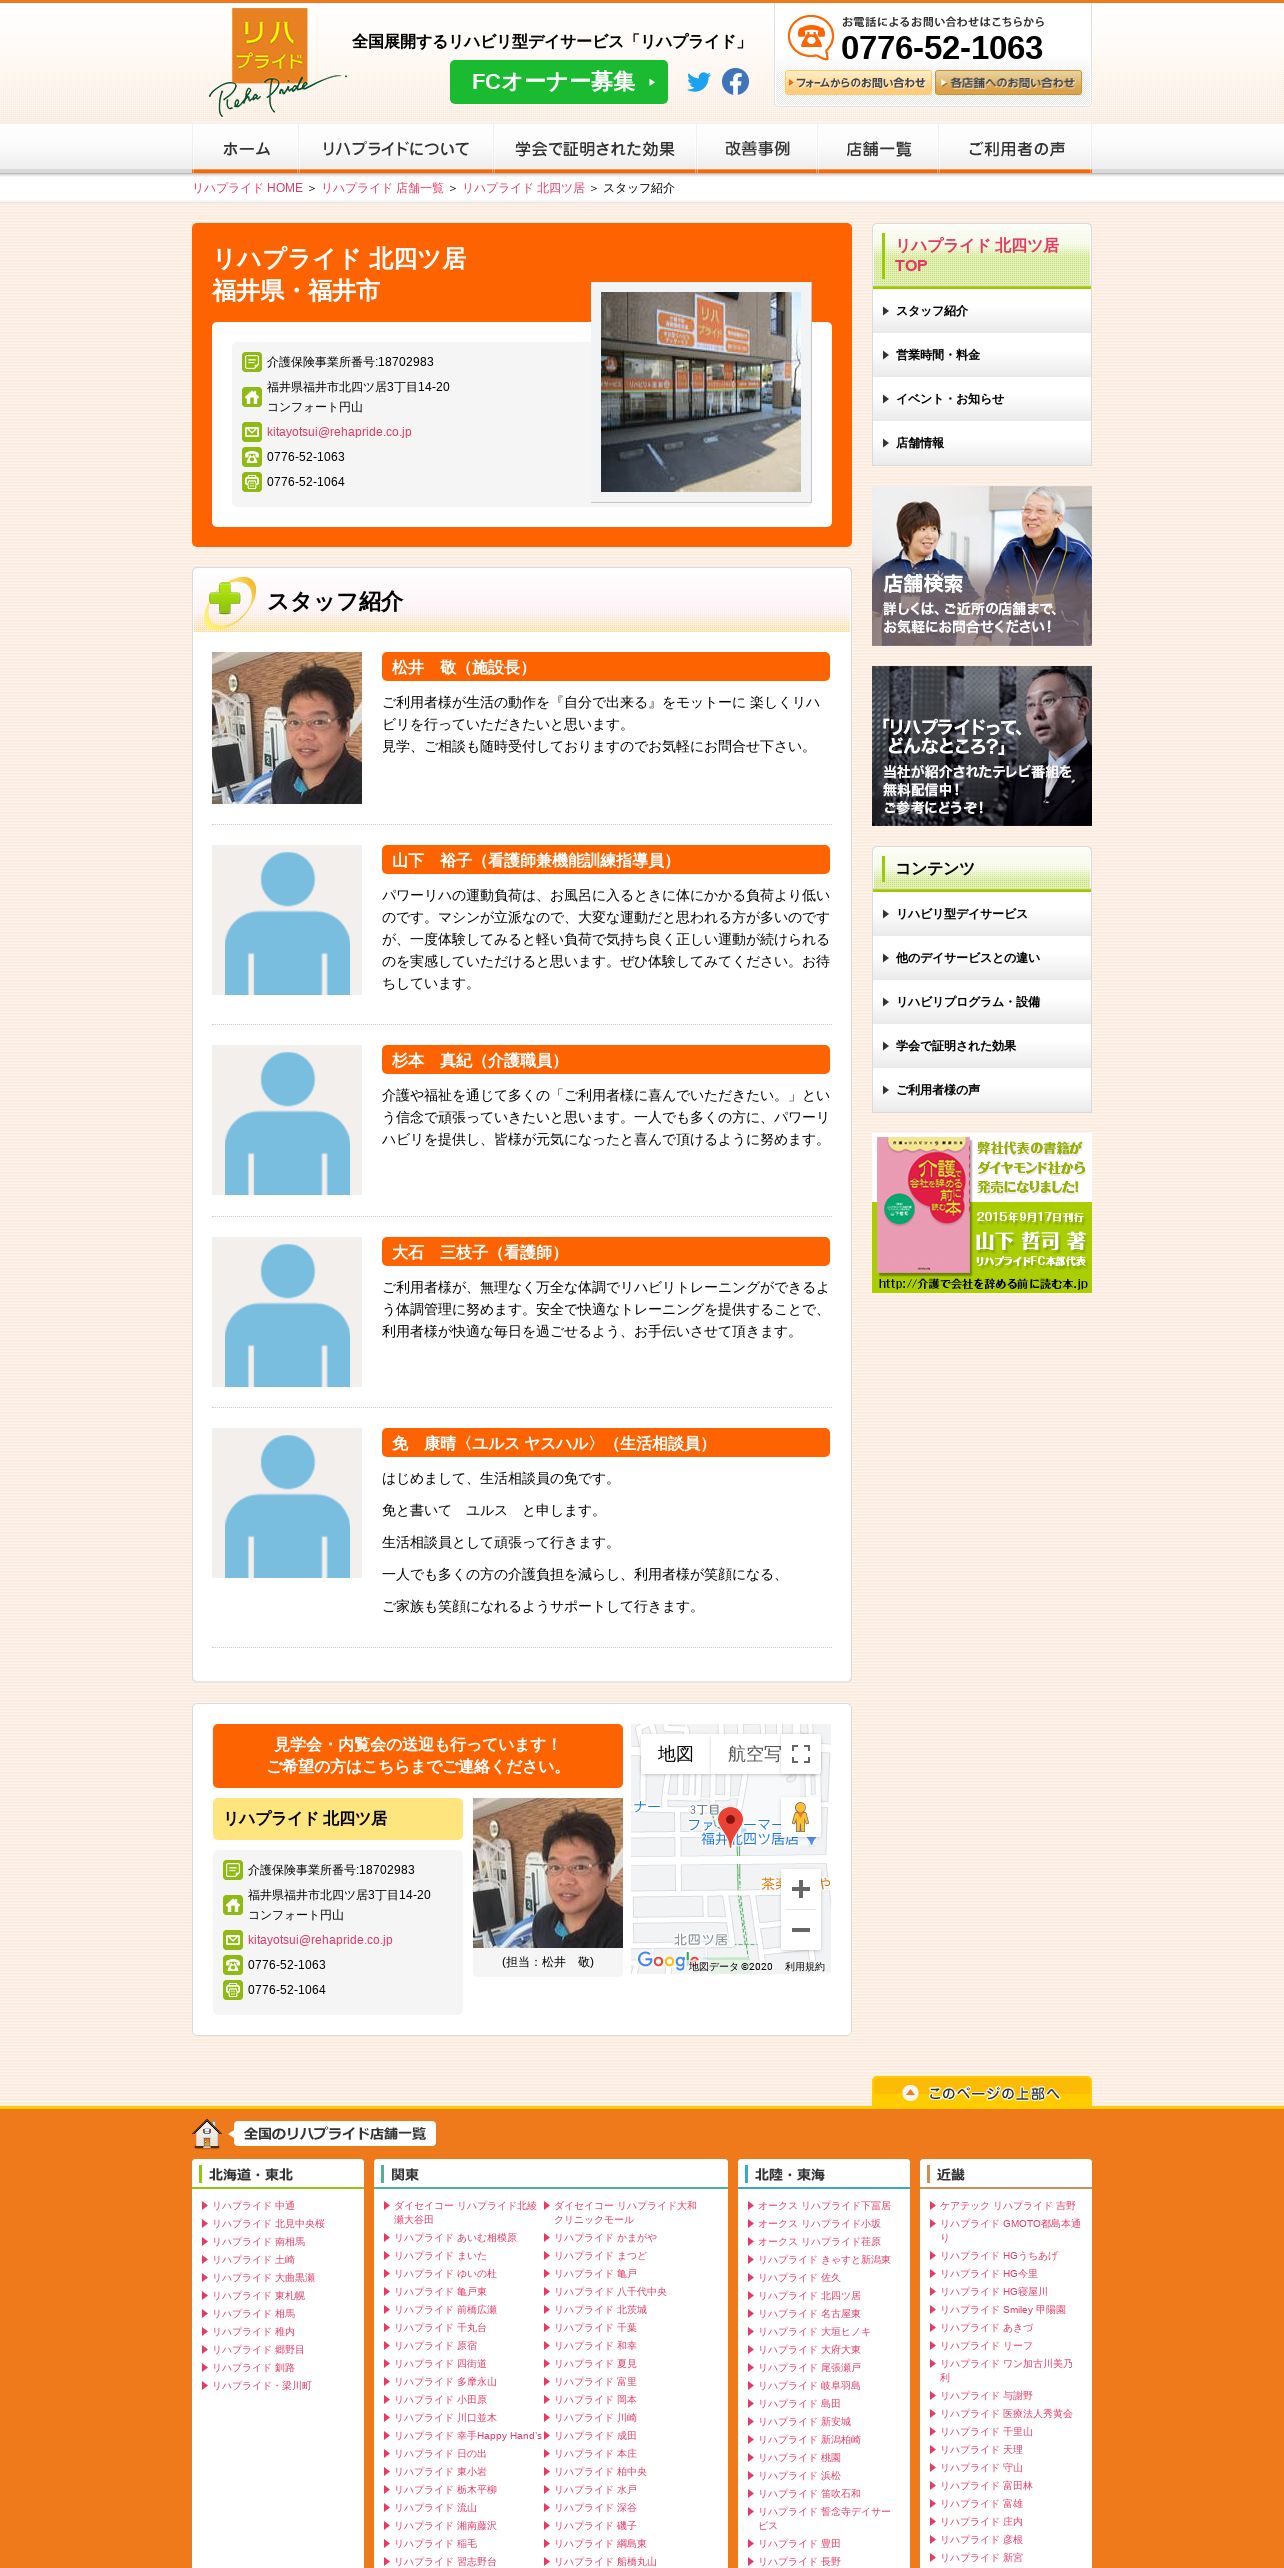
Task: Click the red location pin on map
Action: click(731, 1825)
